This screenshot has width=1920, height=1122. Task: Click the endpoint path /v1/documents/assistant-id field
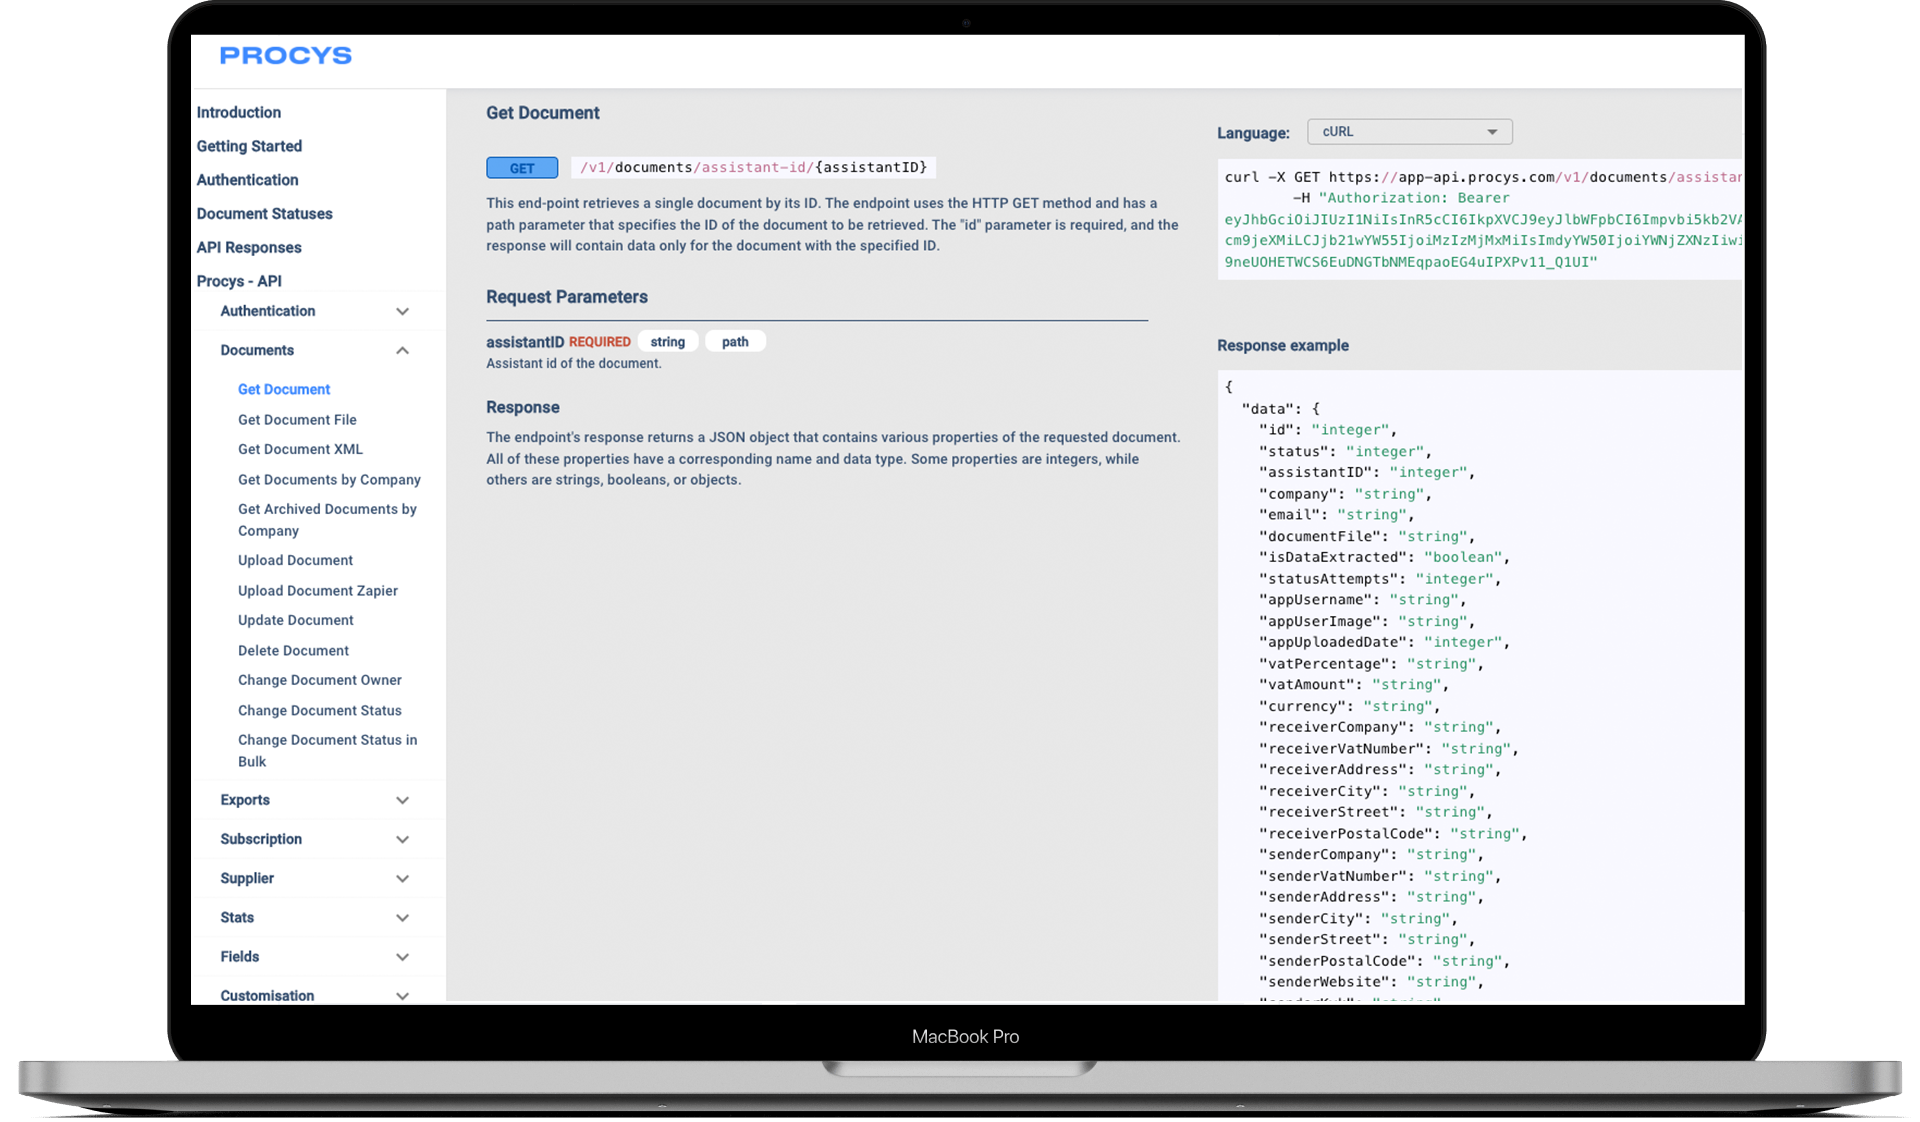coord(751,167)
